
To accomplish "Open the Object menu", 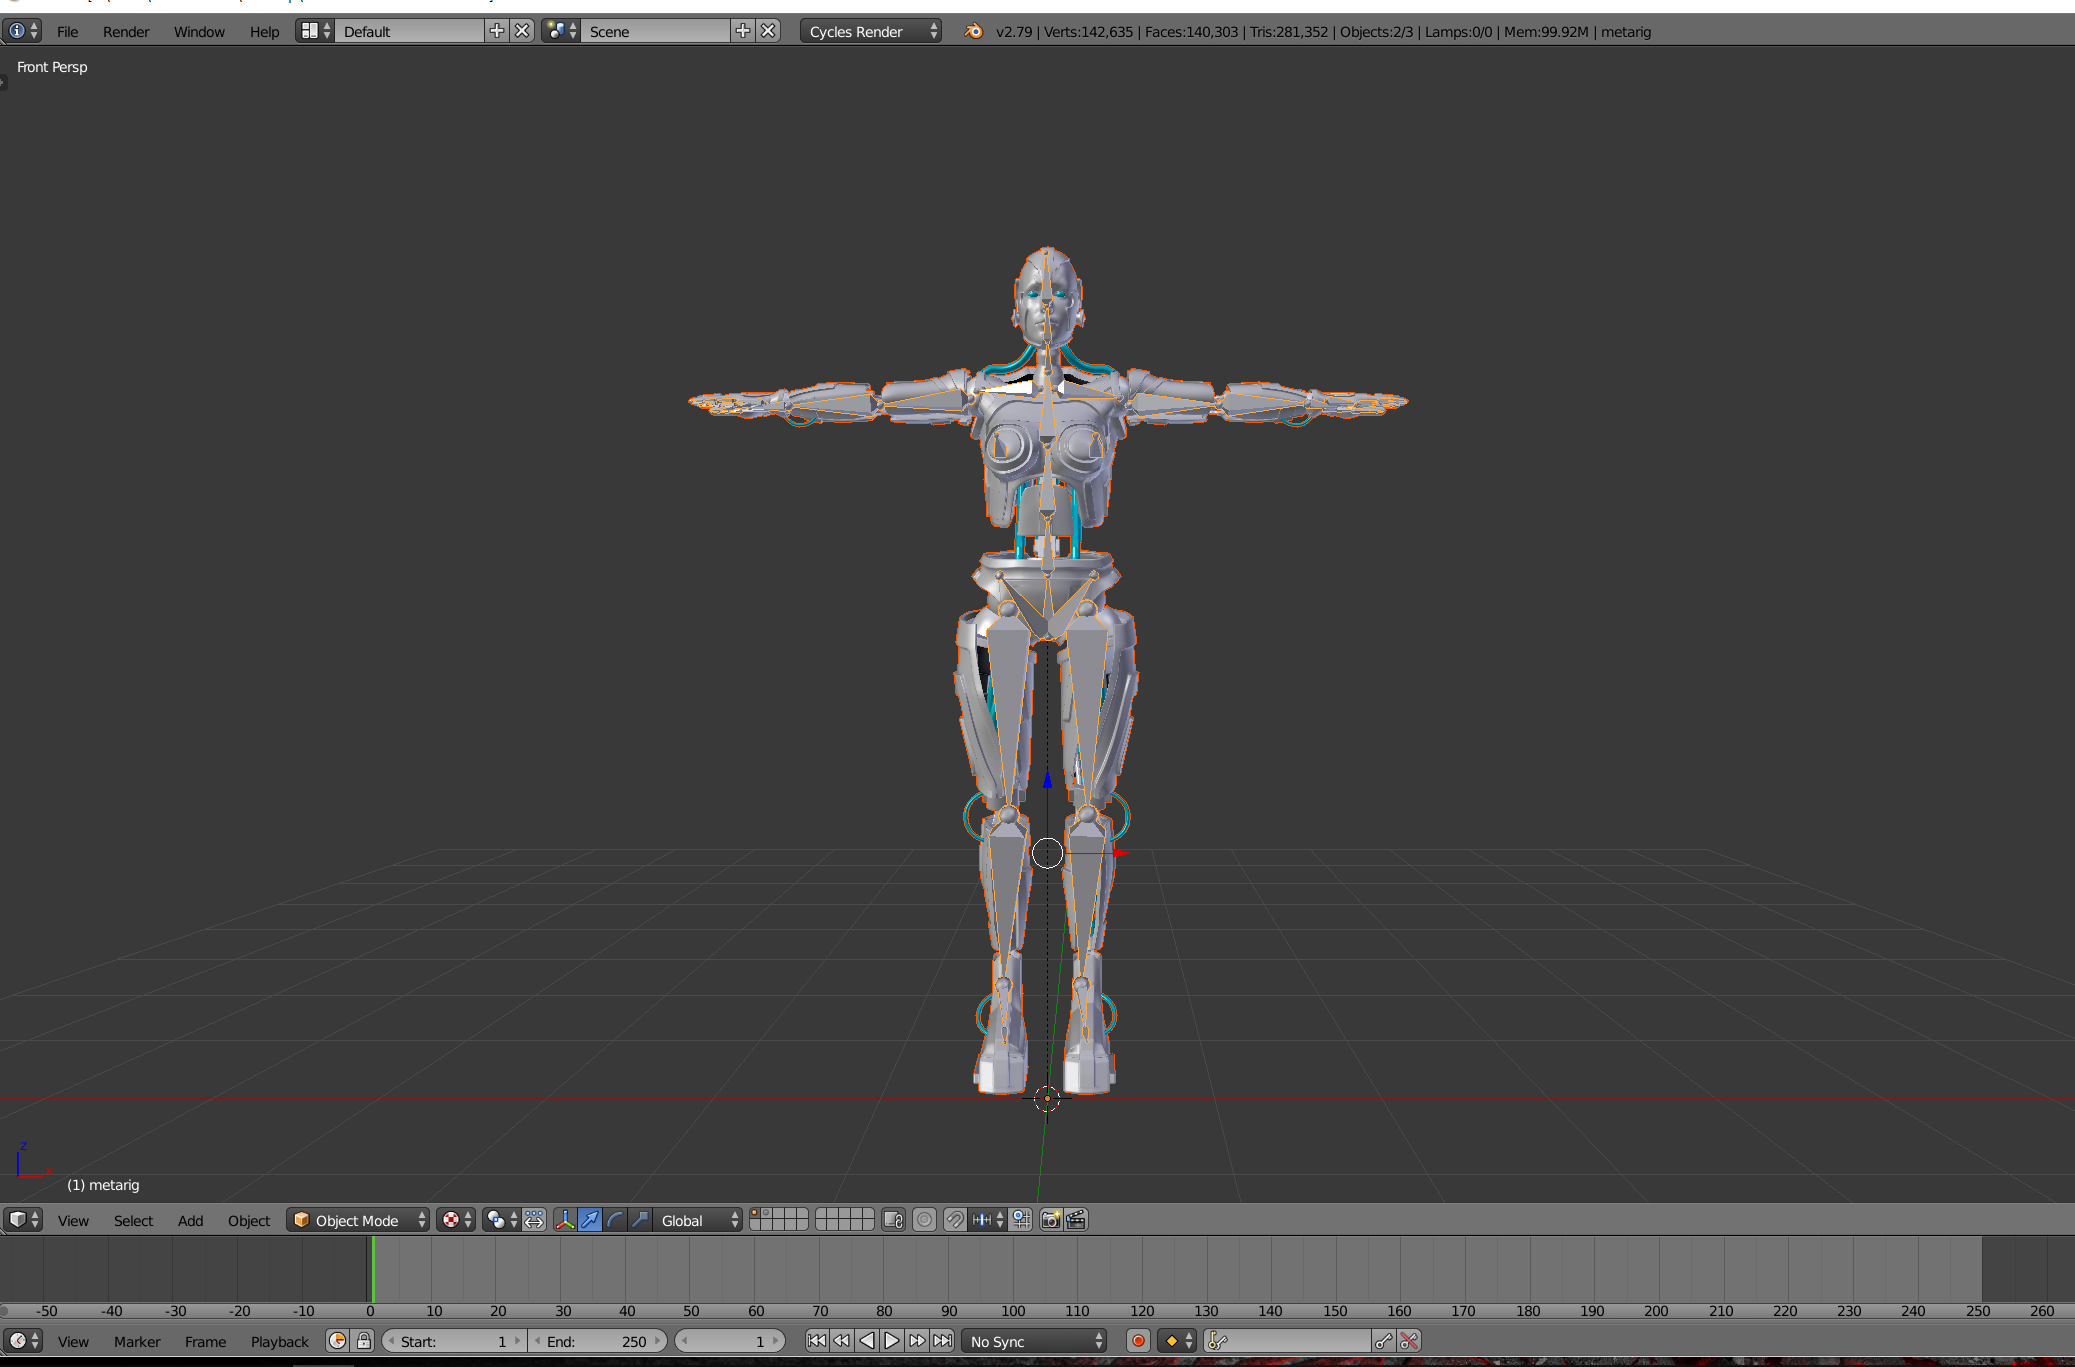I will [249, 1220].
